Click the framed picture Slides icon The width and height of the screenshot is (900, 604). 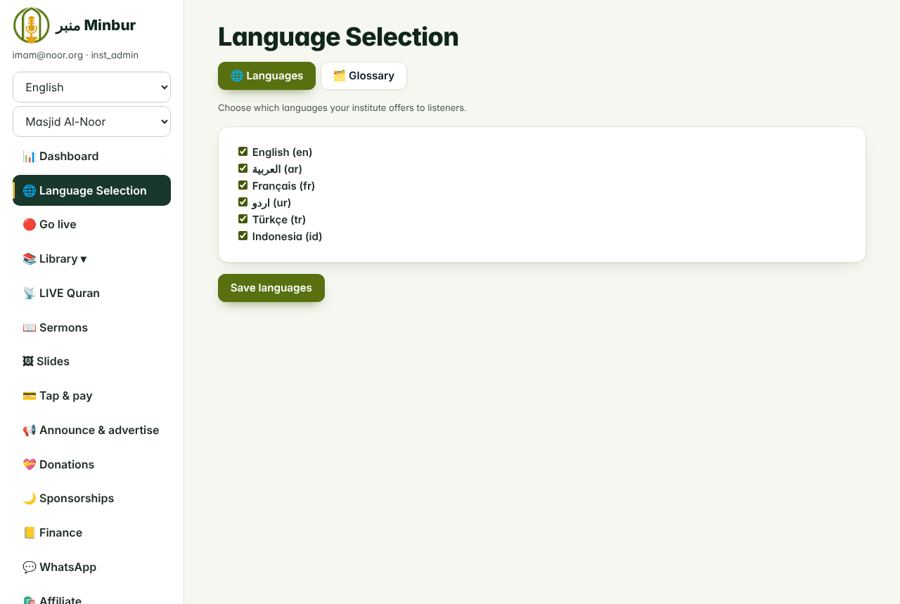tap(28, 361)
